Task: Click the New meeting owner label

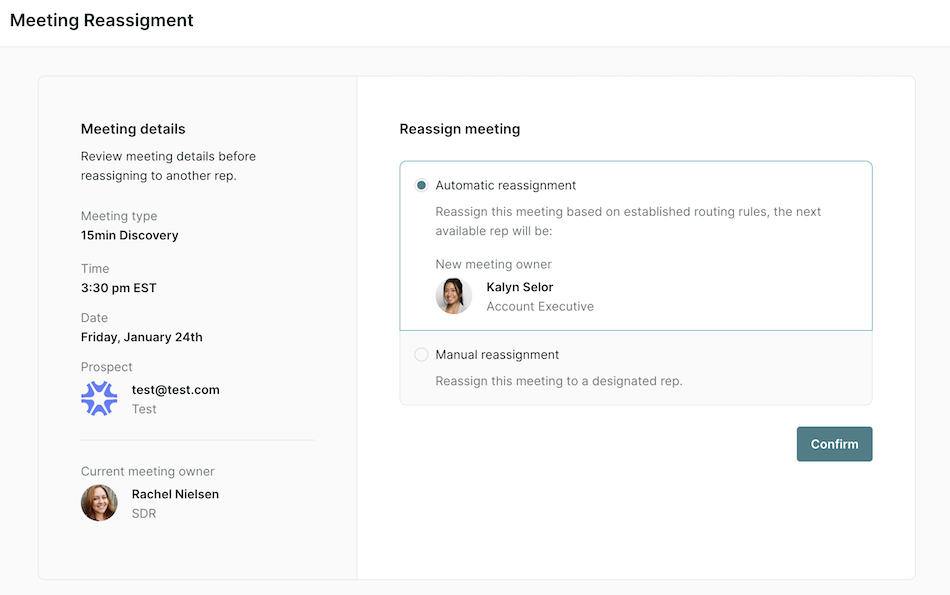Action: (x=494, y=264)
